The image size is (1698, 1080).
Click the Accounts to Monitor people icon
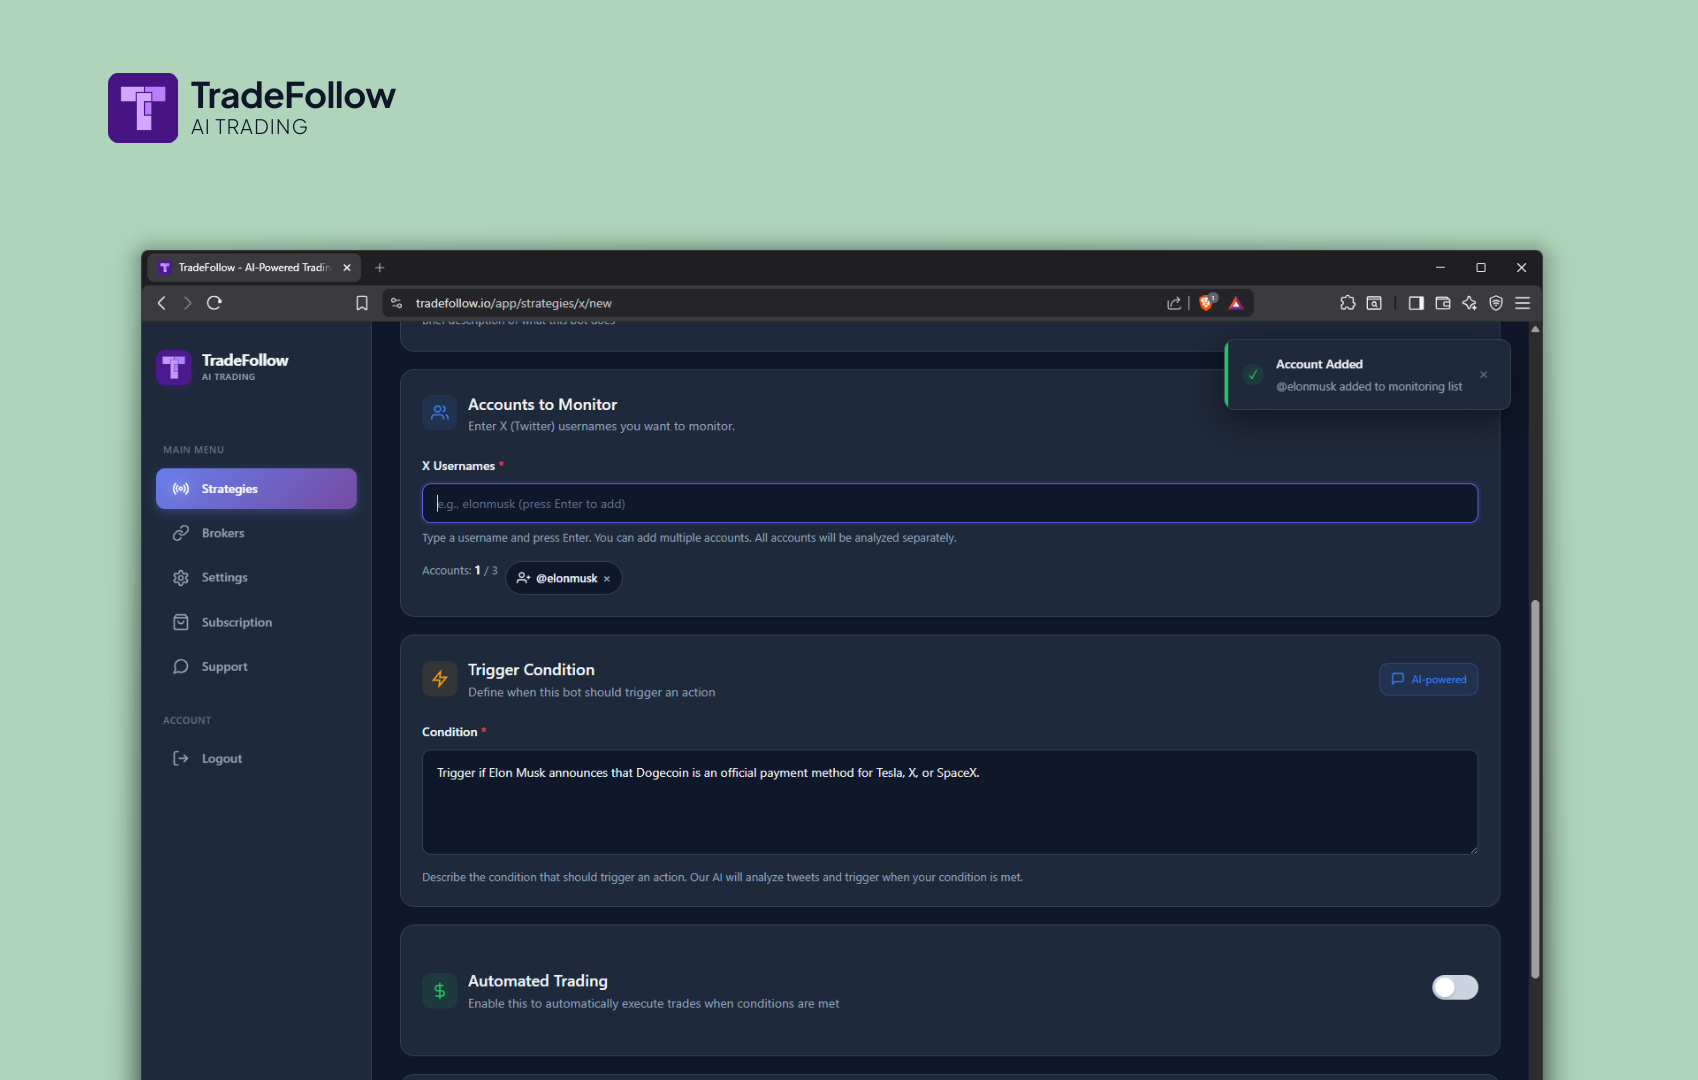coord(439,412)
